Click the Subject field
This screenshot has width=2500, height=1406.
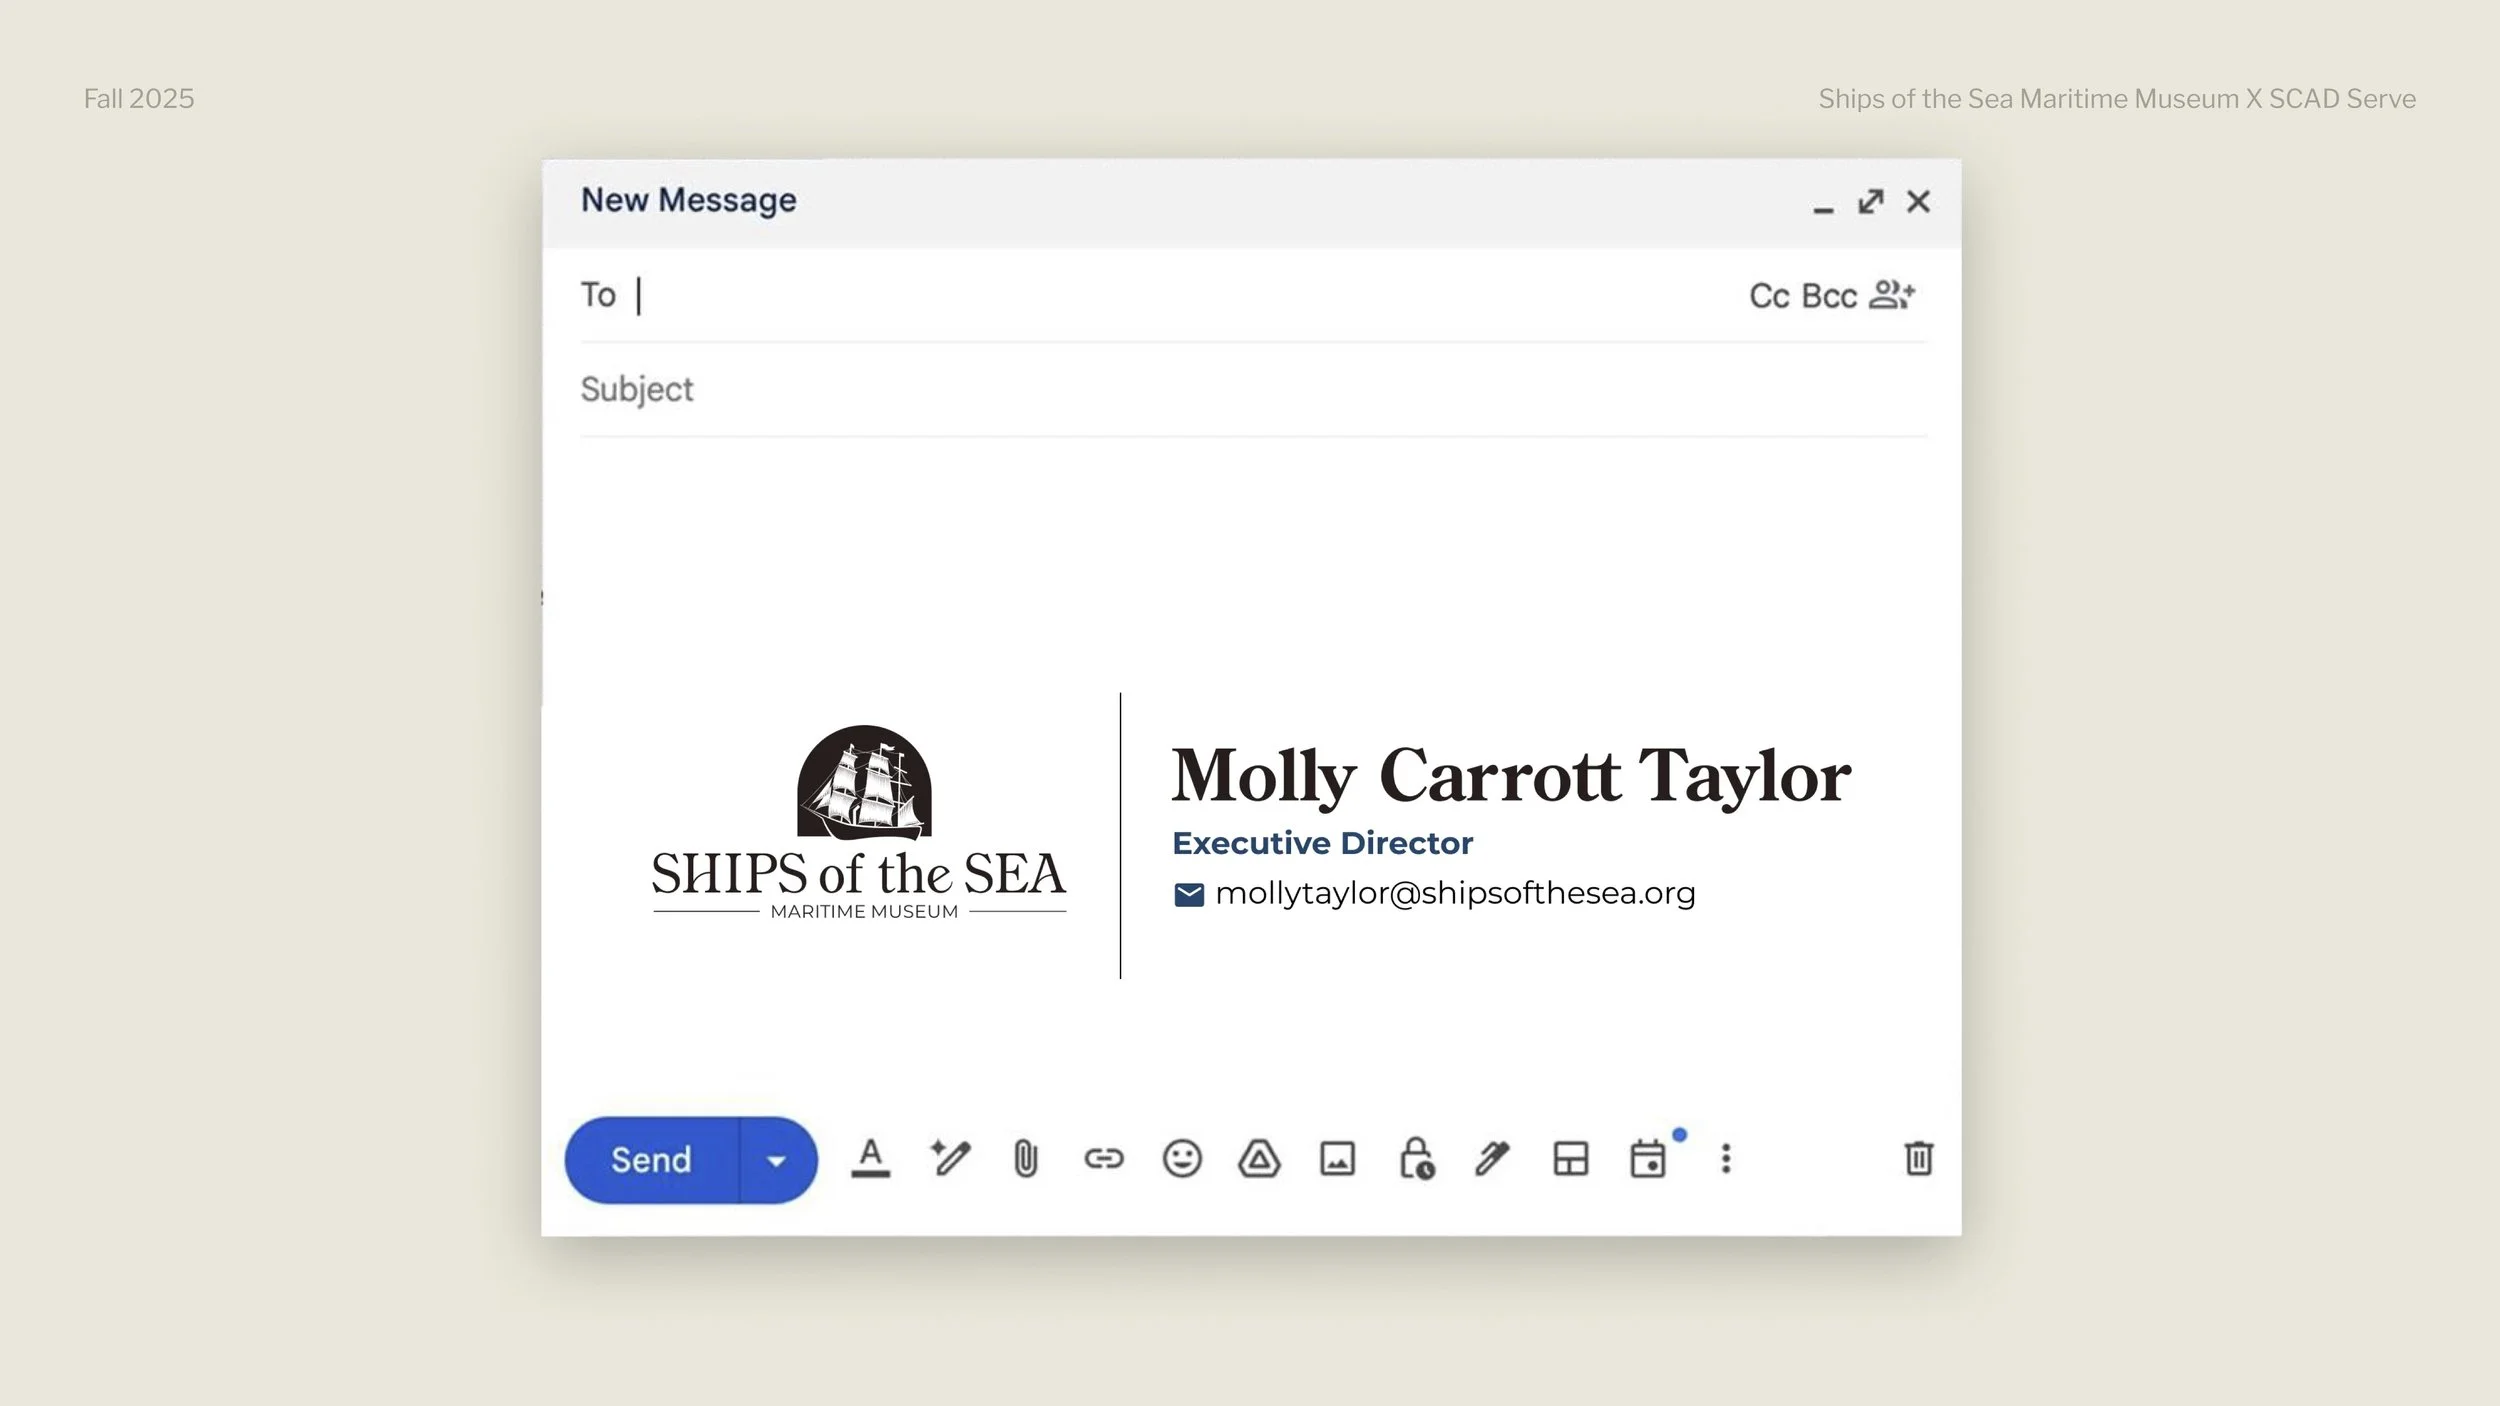(1254, 390)
